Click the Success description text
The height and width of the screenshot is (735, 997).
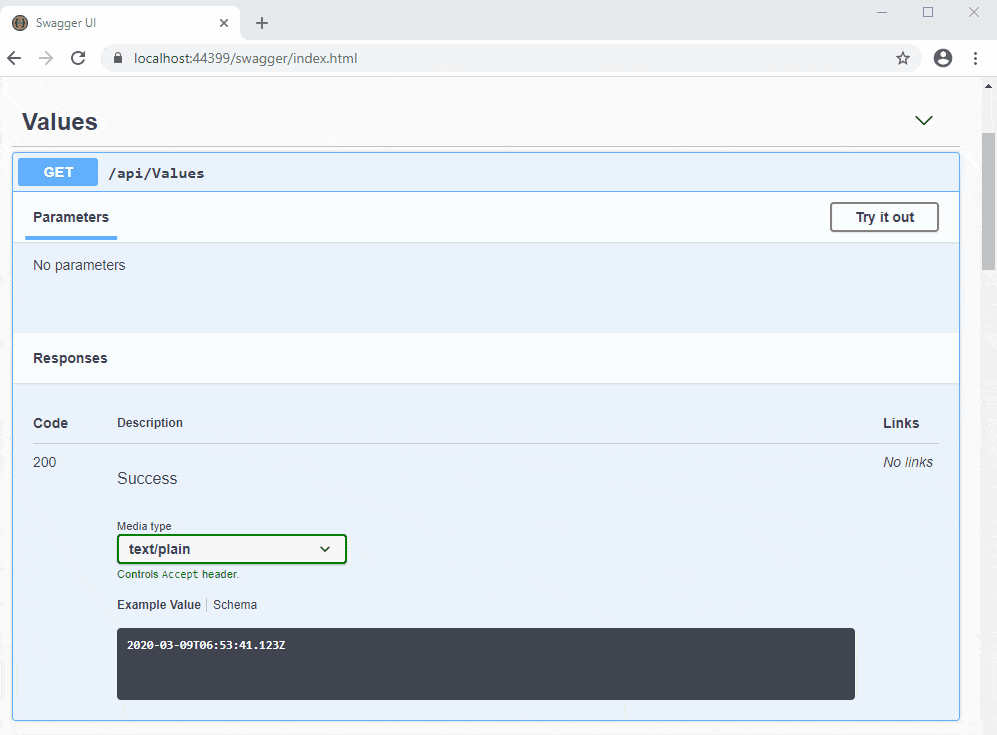147,479
